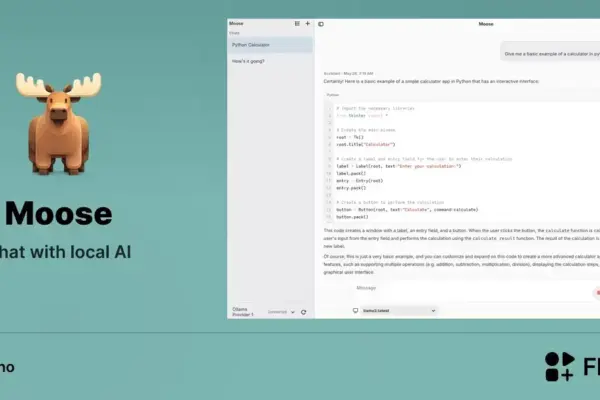Click the chat list view icon
The height and width of the screenshot is (400, 600).
(297, 24)
